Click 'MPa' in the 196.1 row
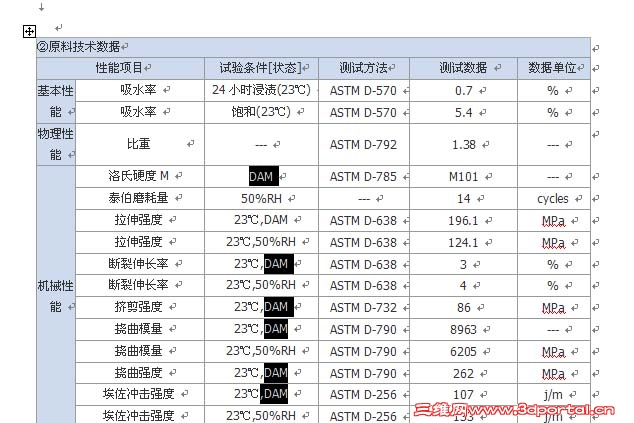 (x=554, y=221)
